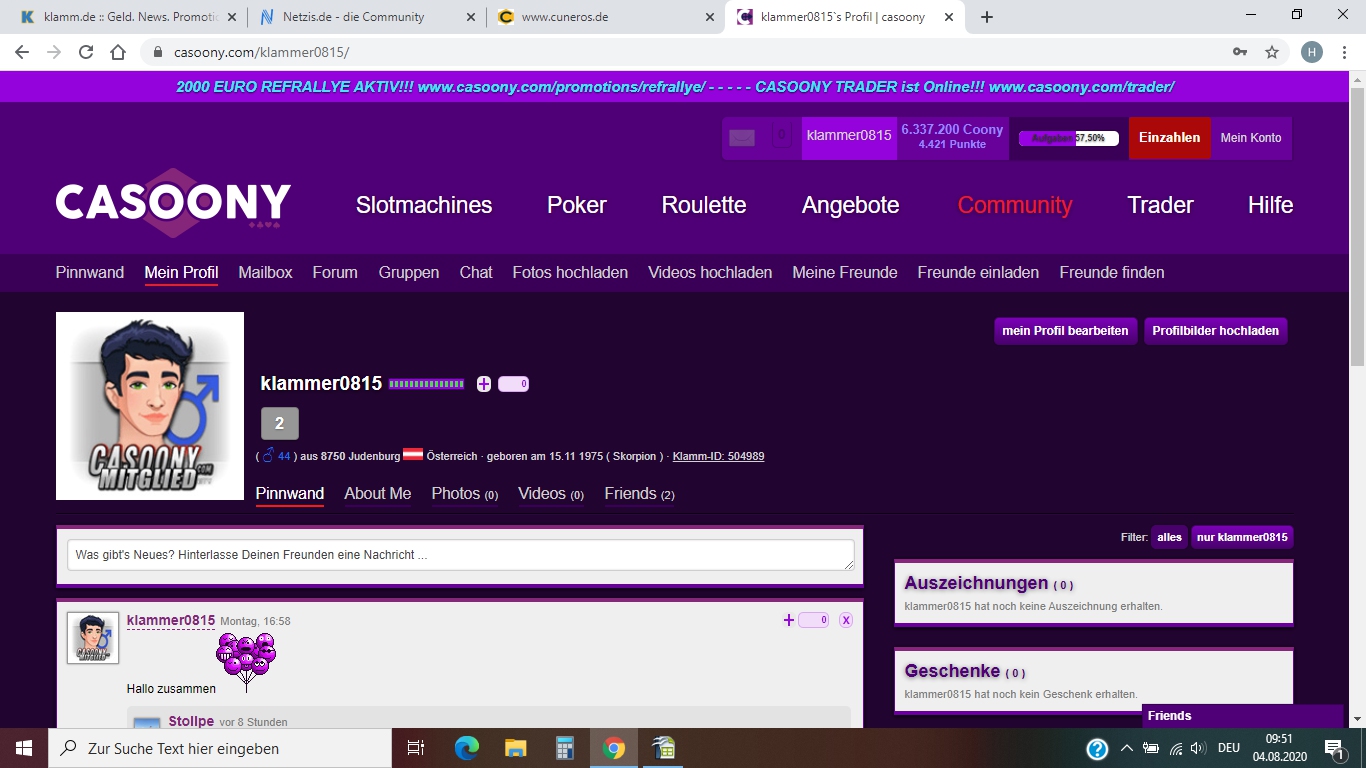Switch to the klamm.de browser tab
Screen dimensions: 1366x768
coord(128,17)
